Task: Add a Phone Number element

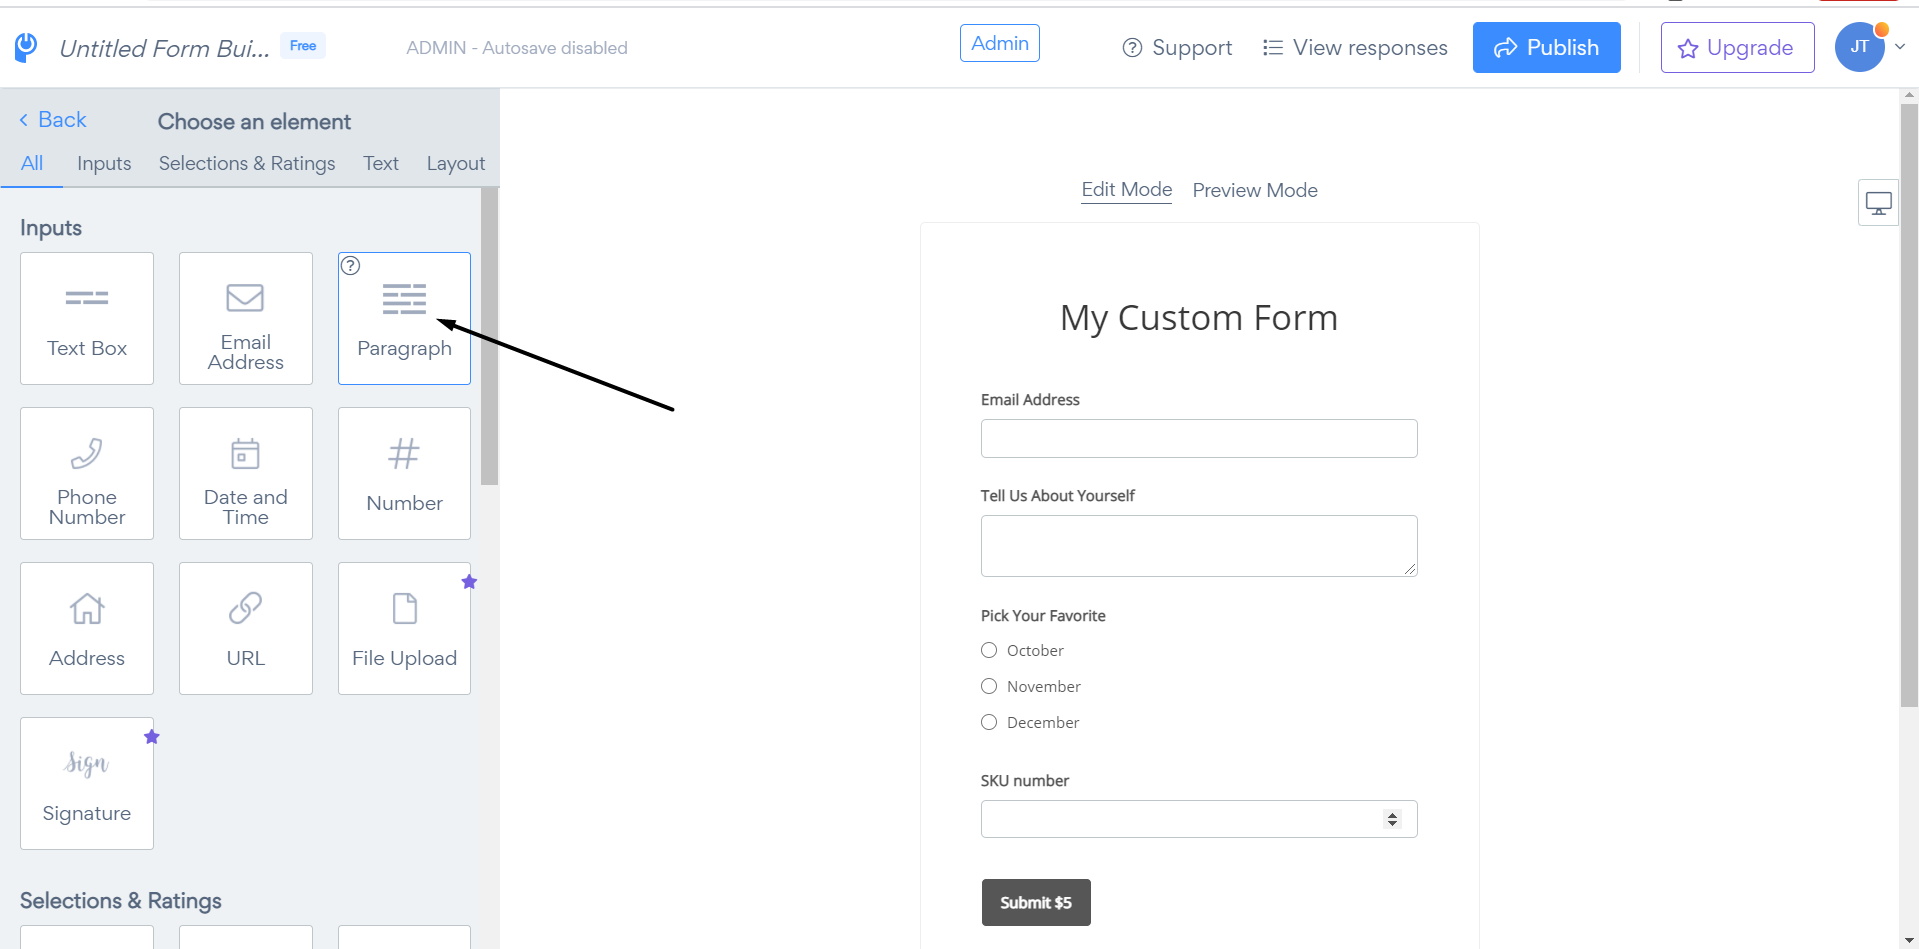Action: pyautogui.click(x=87, y=473)
